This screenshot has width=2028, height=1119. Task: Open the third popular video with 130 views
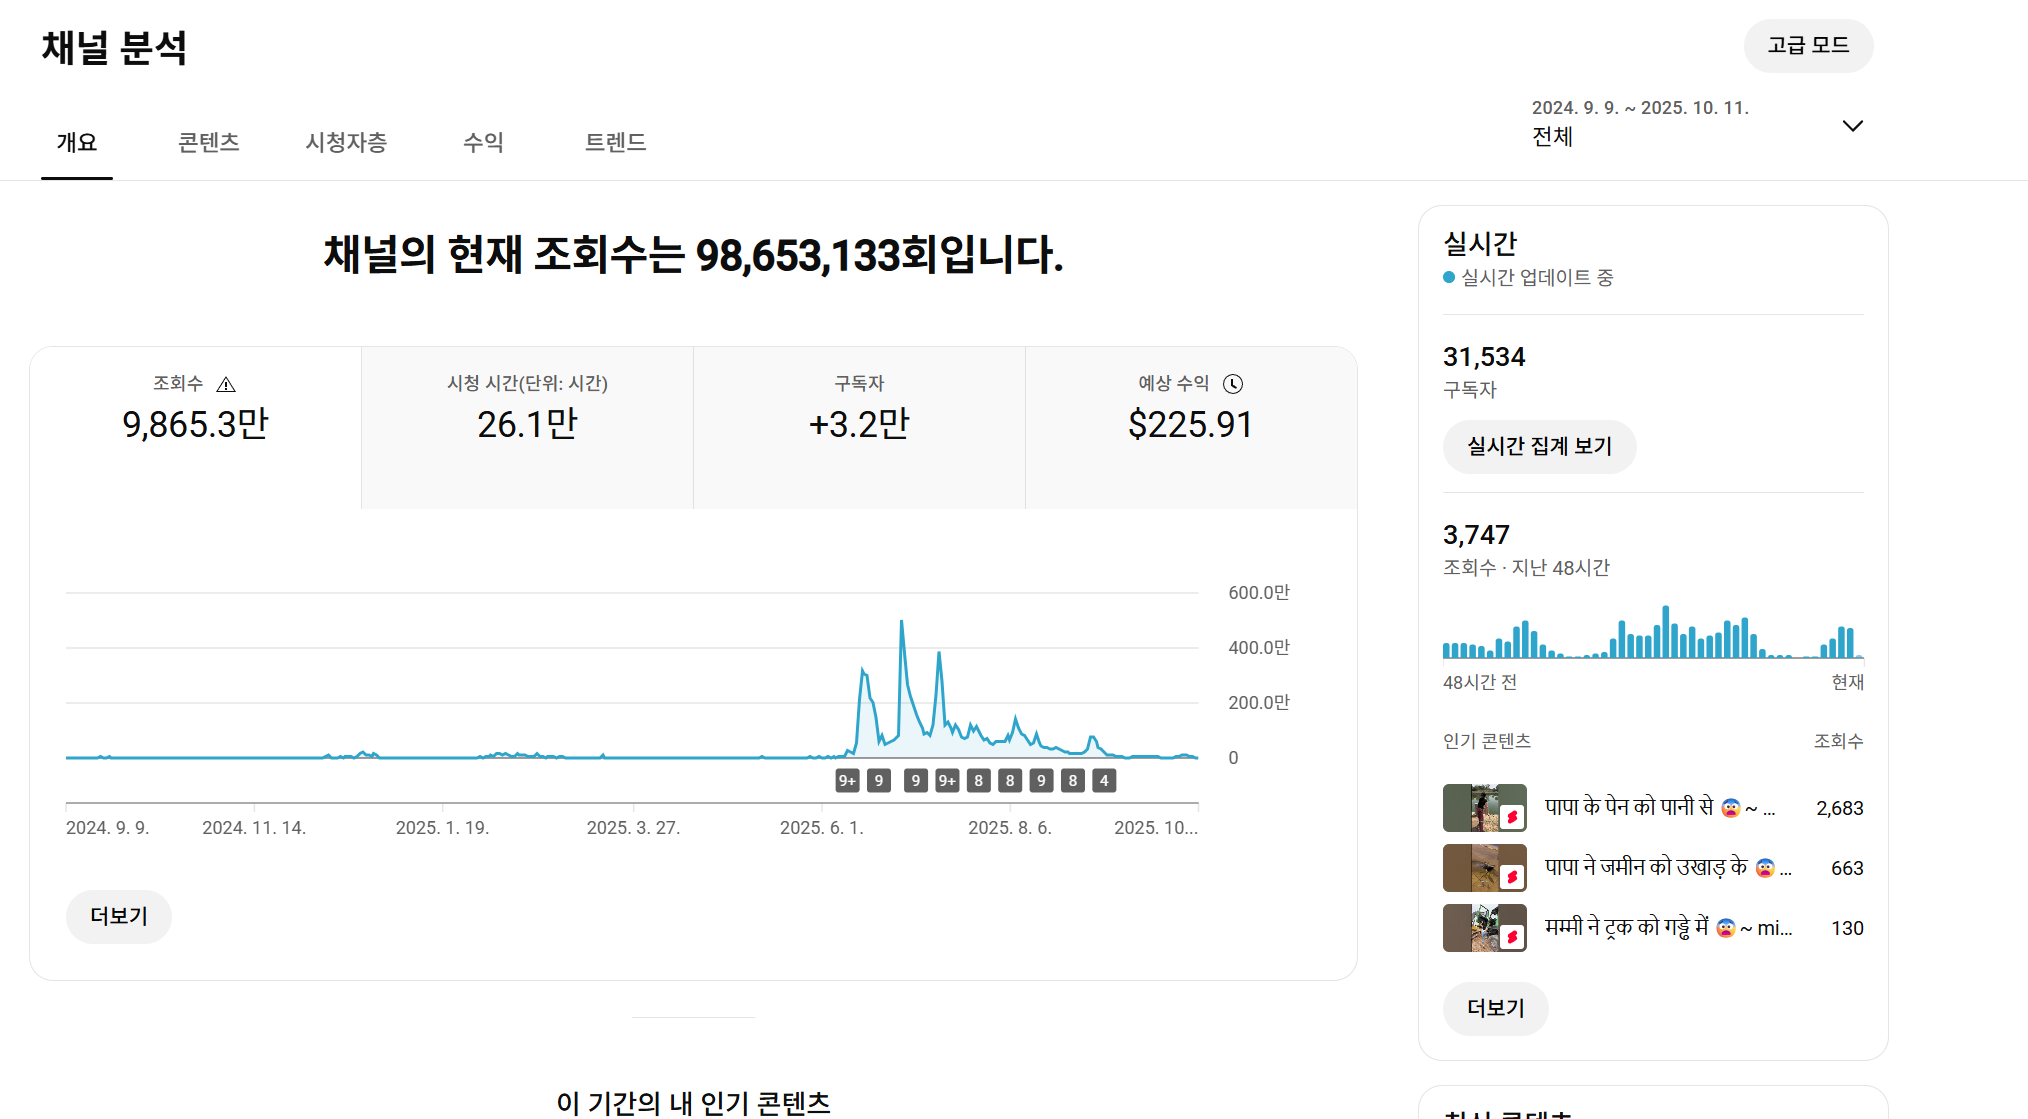1484,928
